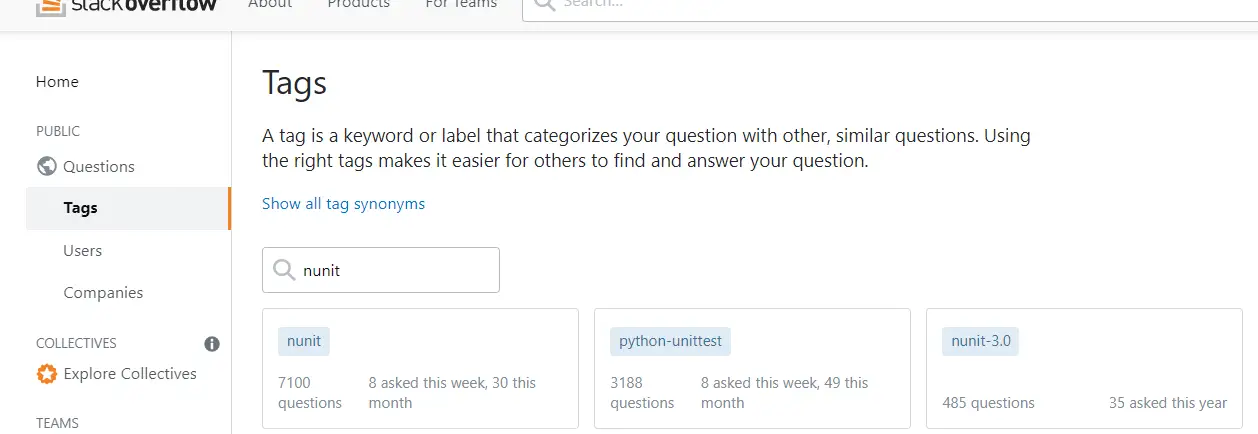Image resolution: width=1258 pixels, height=434 pixels.
Task: Click the globe icon beside Questions
Action: (46, 166)
